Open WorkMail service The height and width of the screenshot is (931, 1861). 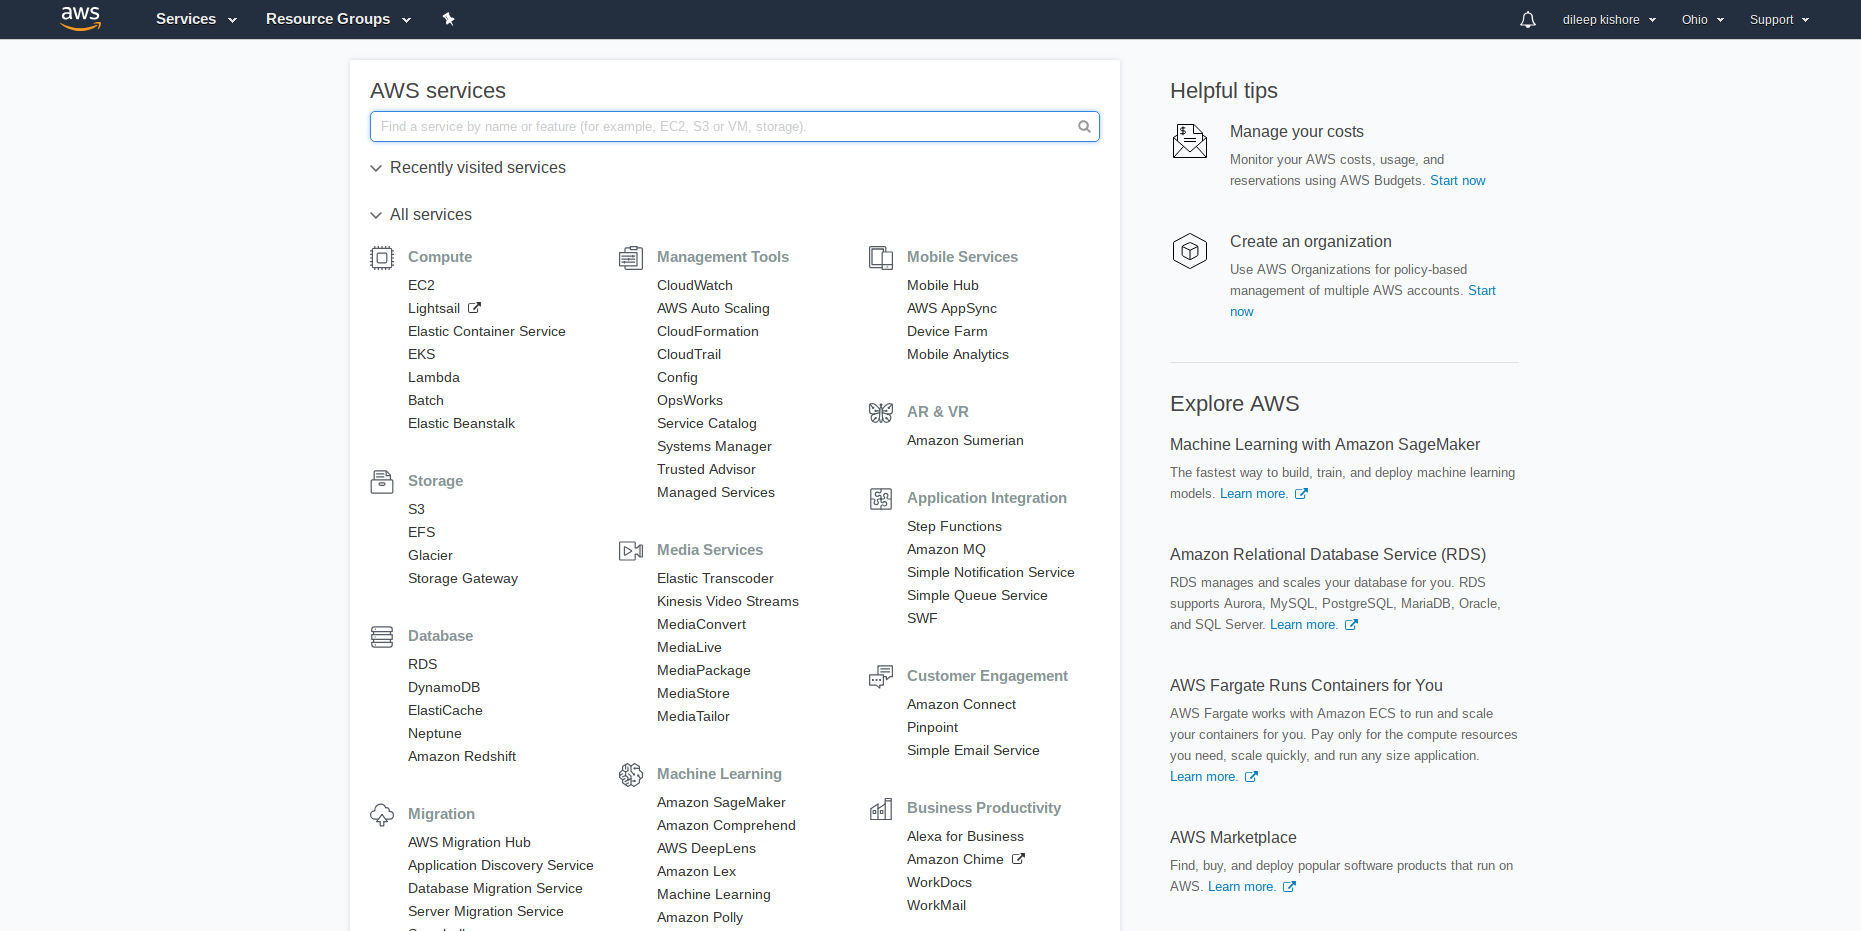936,906
